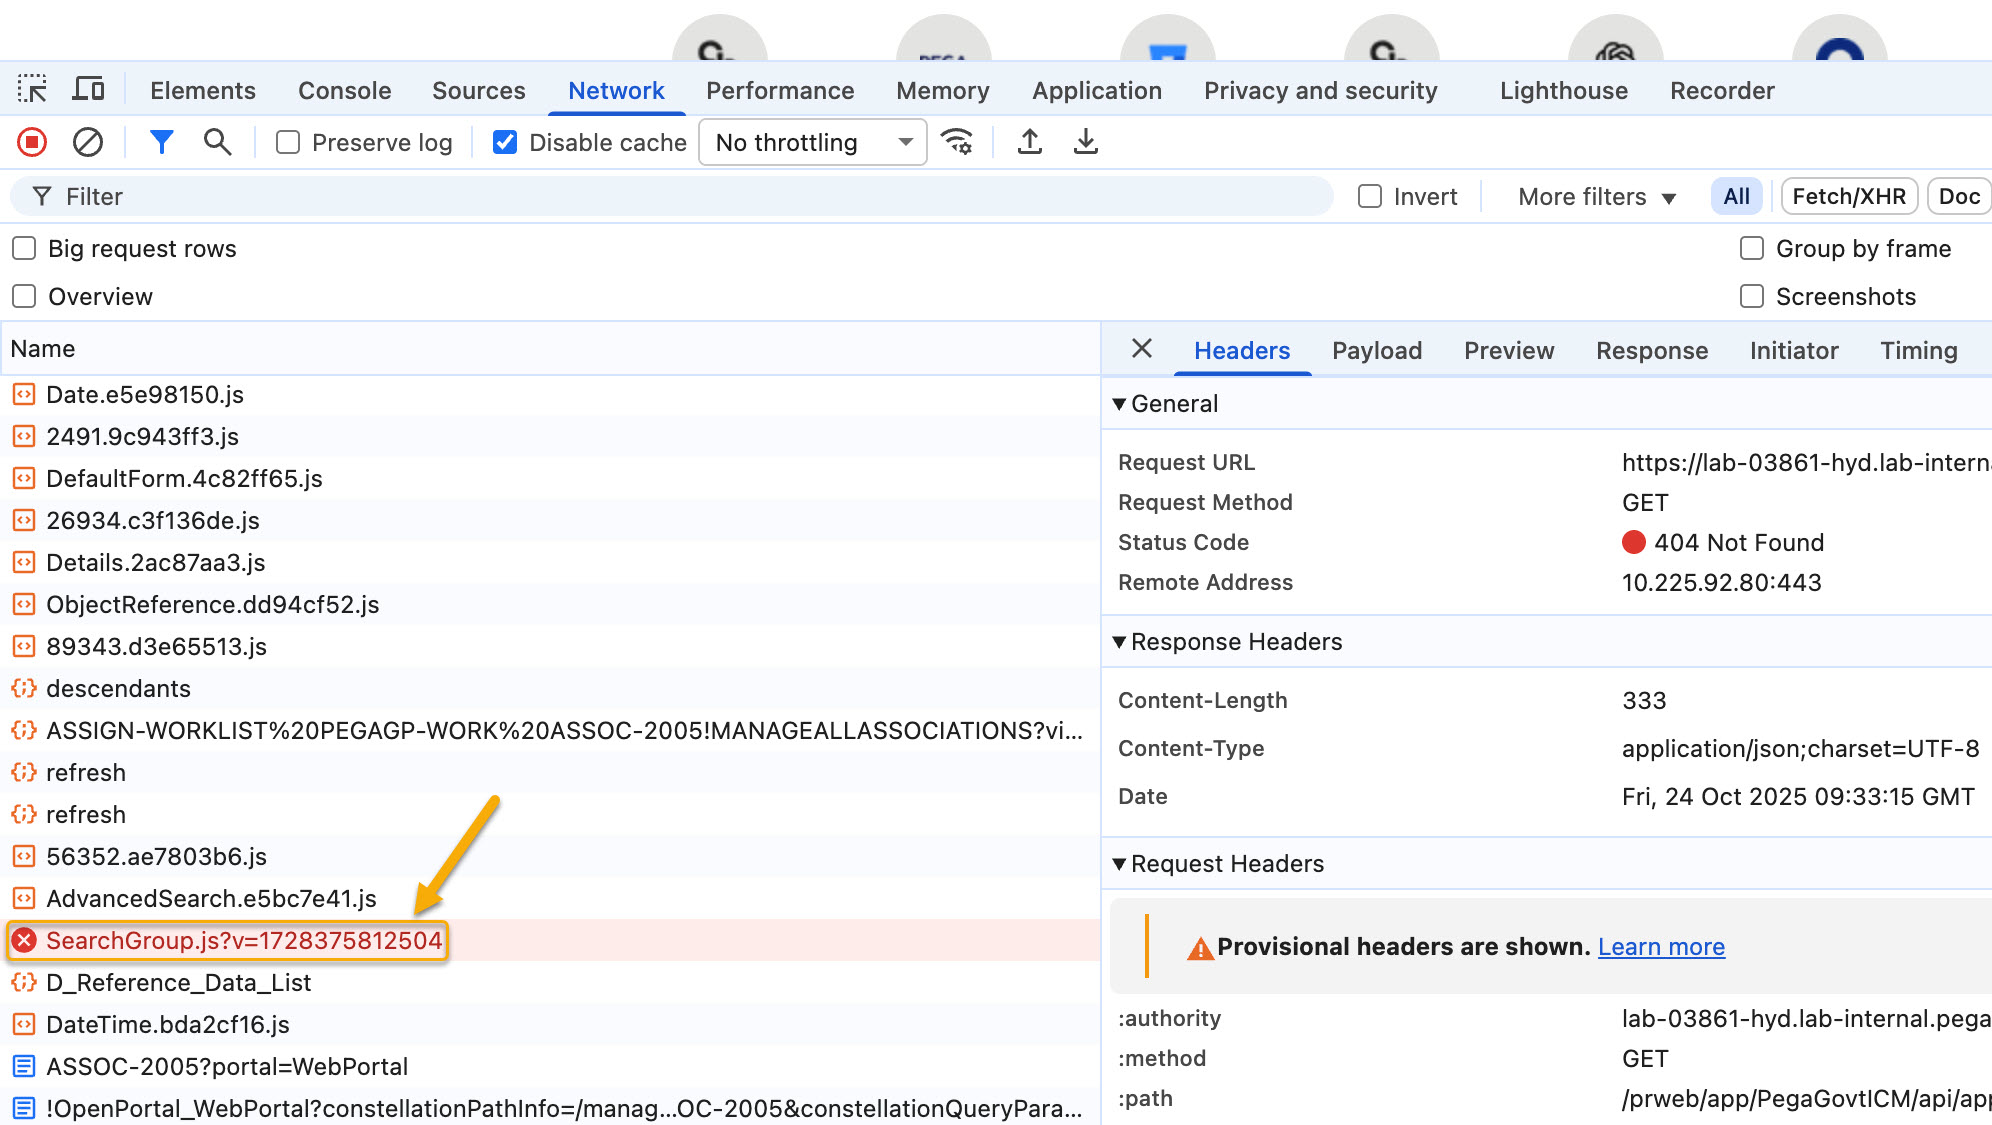
Task: Click import HAR file upload icon
Action: pos(1029,142)
